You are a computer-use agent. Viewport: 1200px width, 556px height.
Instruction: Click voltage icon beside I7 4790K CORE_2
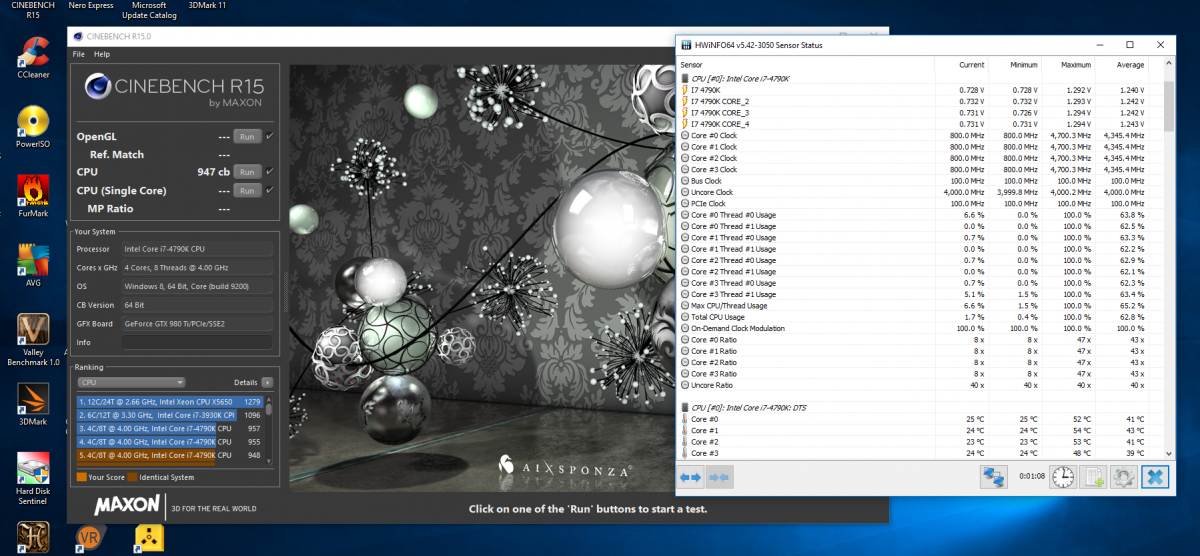(x=684, y=101)
